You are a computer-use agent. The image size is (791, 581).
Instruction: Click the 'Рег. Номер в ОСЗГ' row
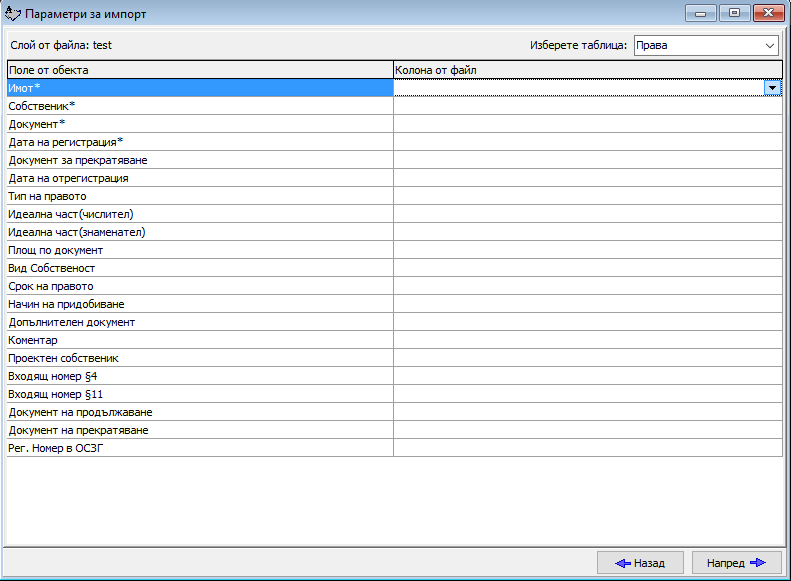(200, 448)
